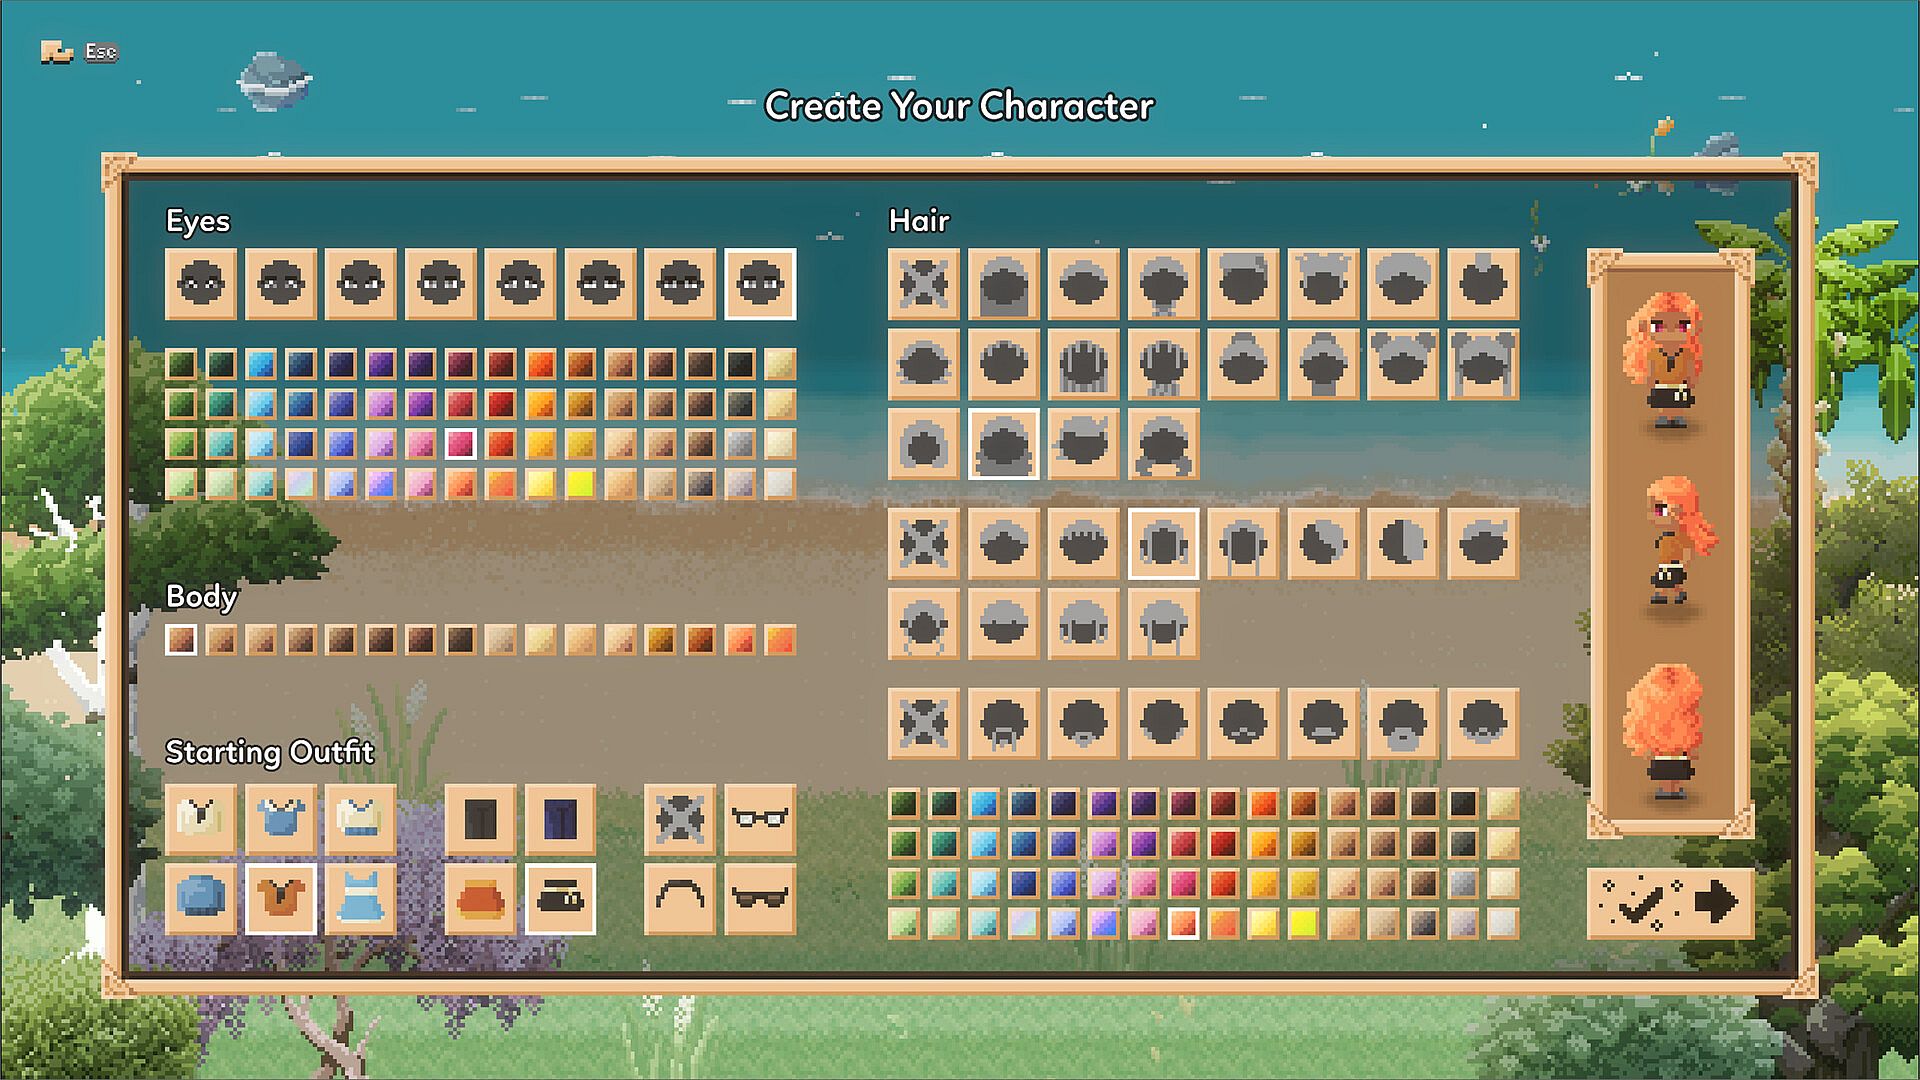The image size is (1920, 1080).
Task: Equip the clear eyeglasses accessory
Action: (x=760, y=819)
